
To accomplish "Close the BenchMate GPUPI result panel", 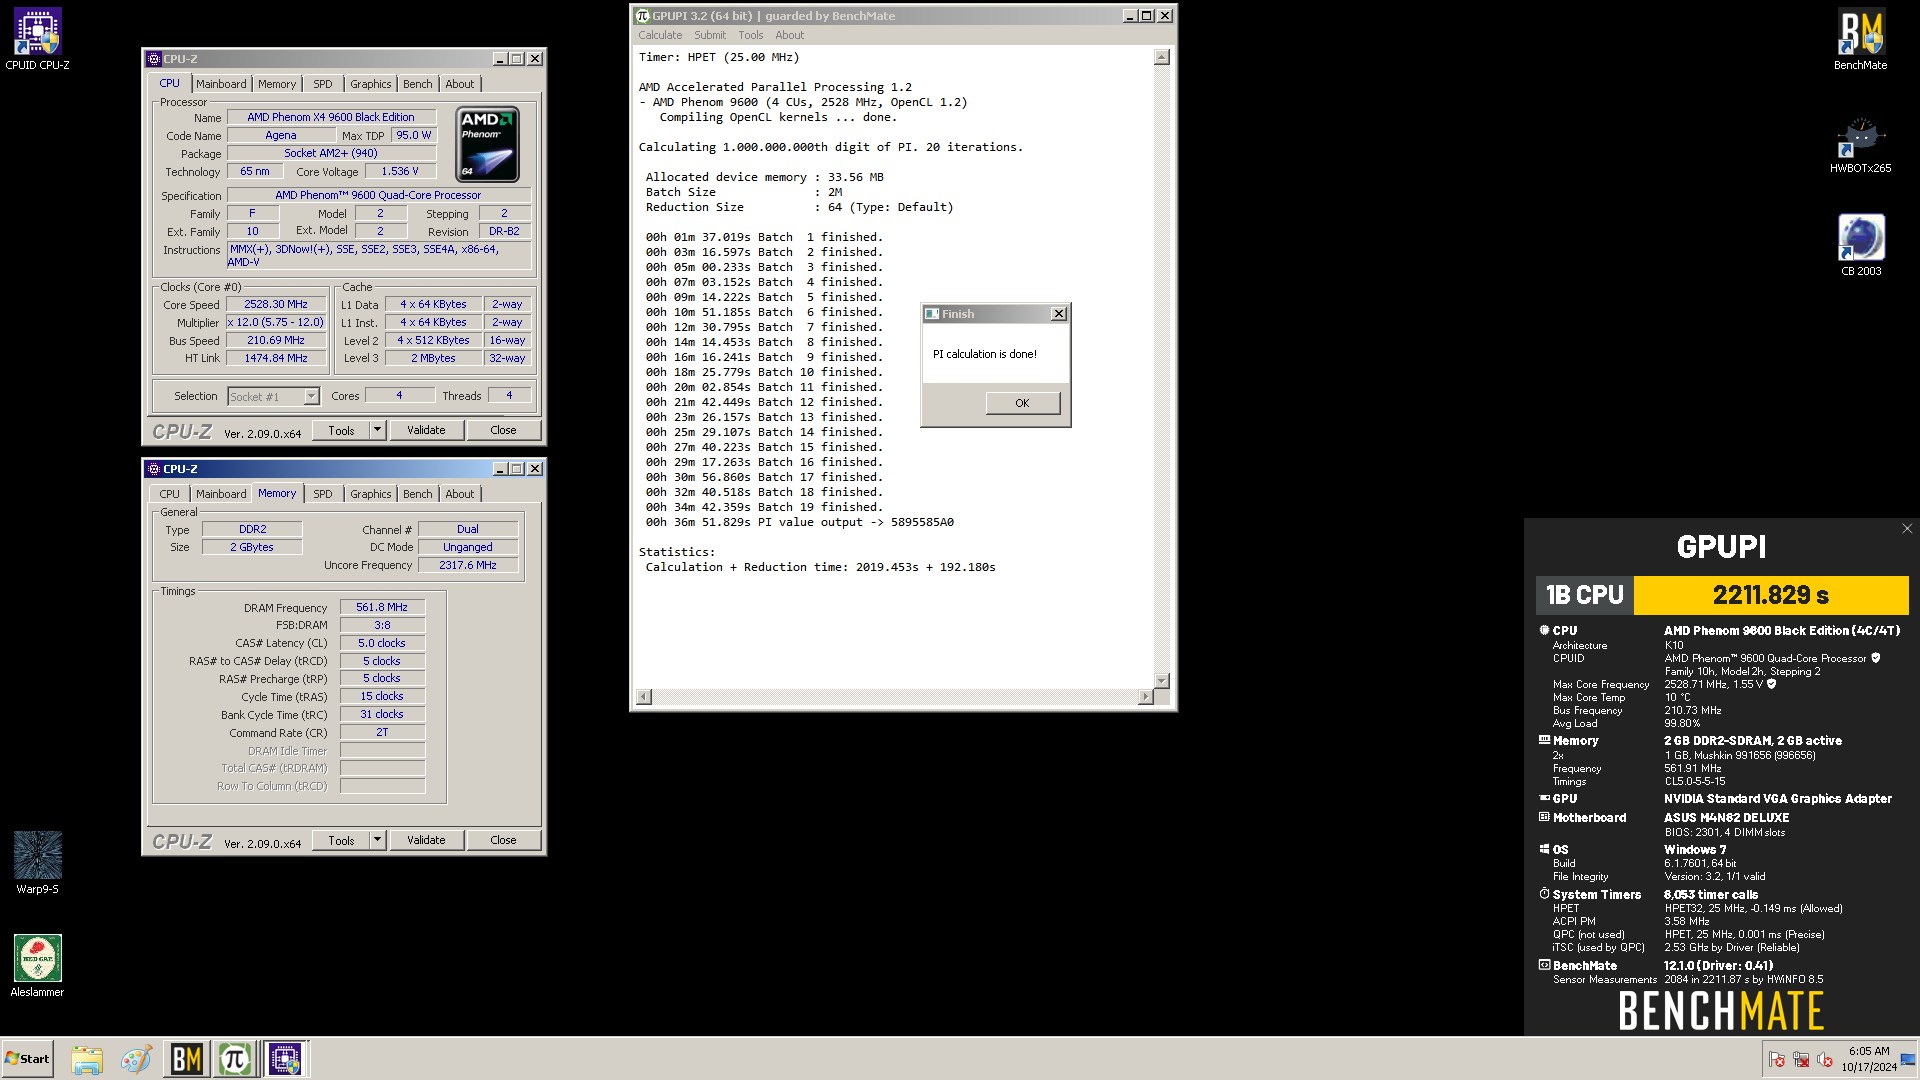I will (x=1906, y=529).
